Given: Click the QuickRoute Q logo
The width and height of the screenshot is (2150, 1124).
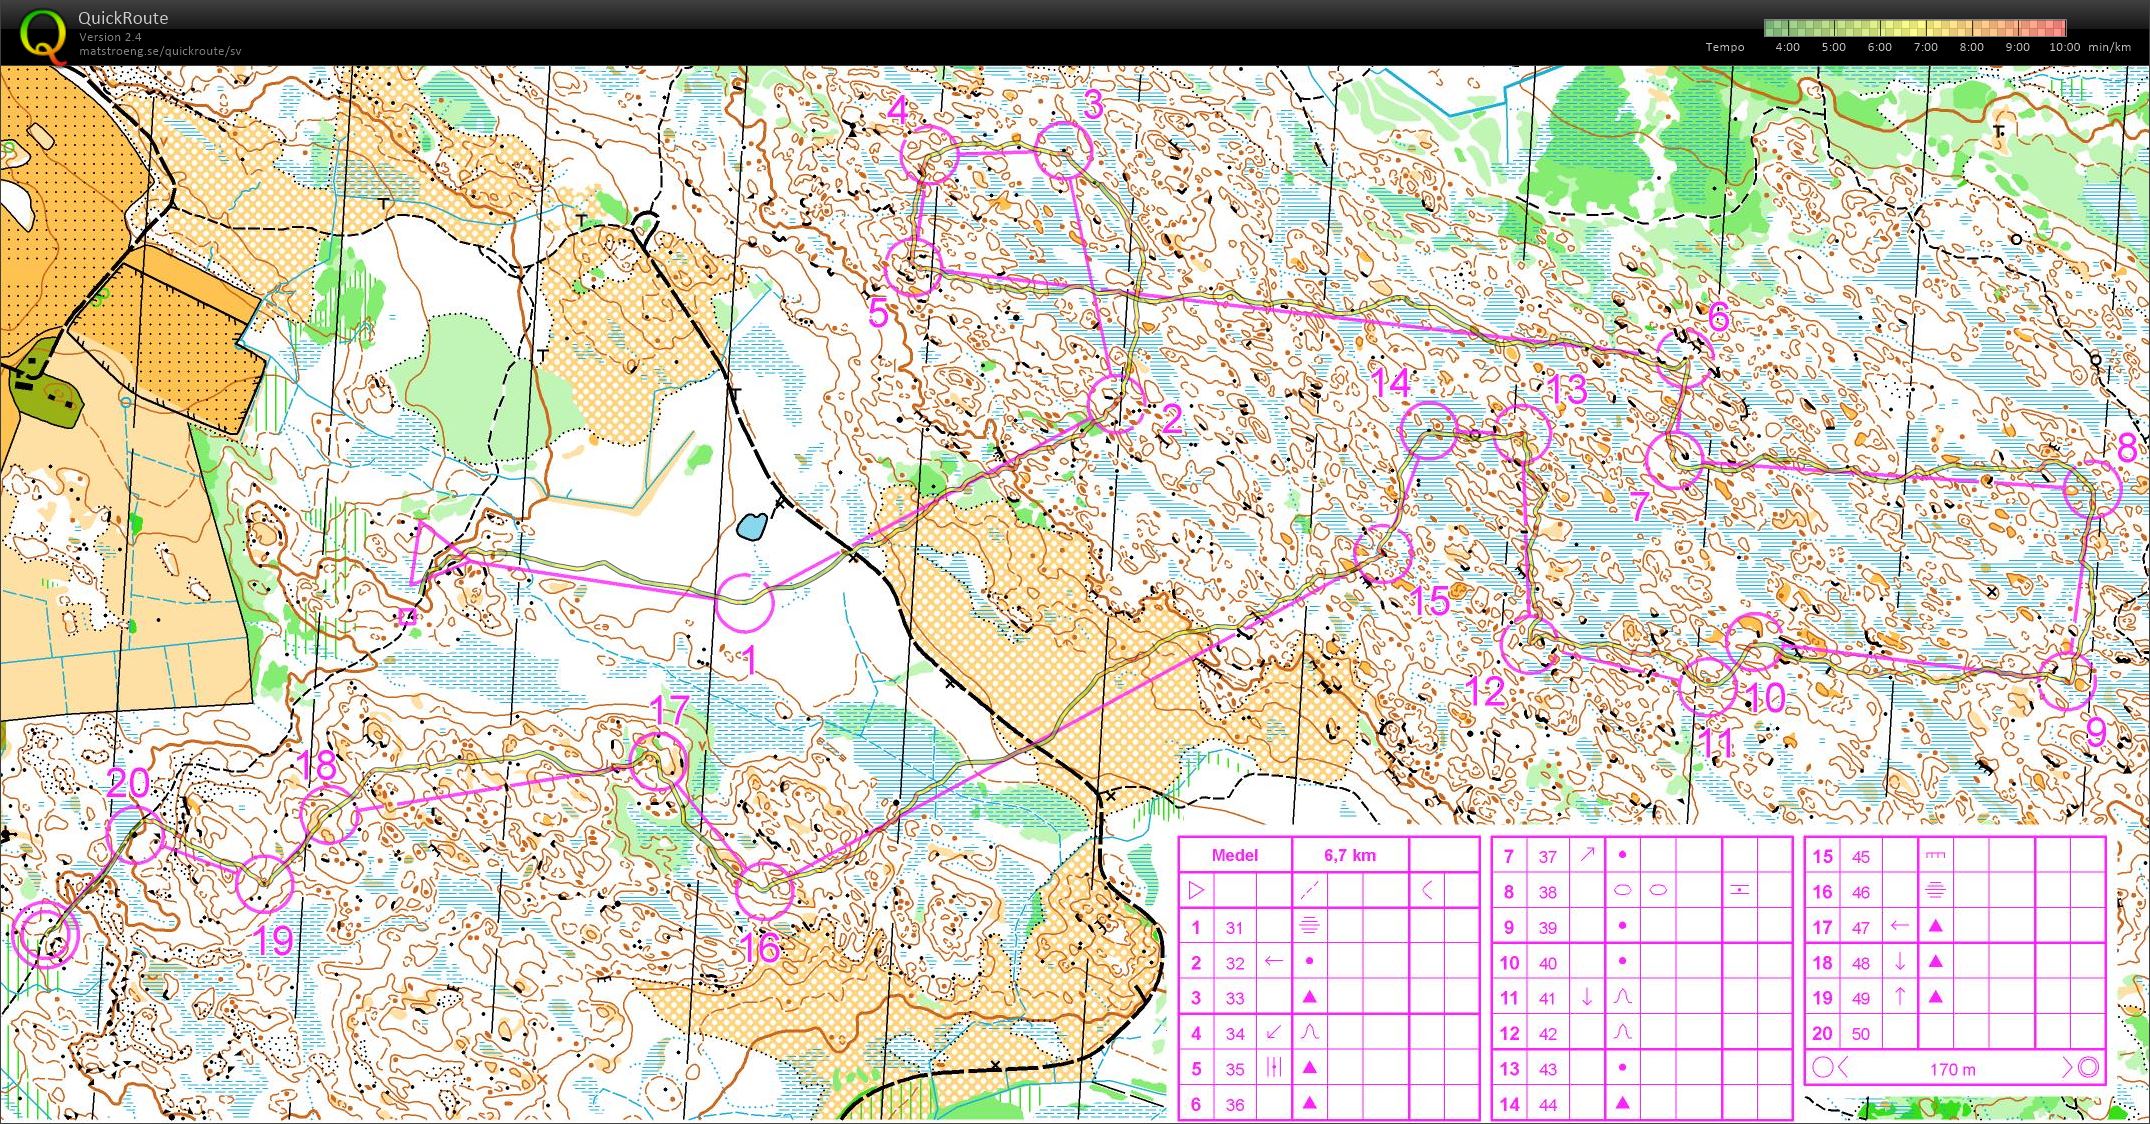Looking at the screenshot, I should [43, 37].
